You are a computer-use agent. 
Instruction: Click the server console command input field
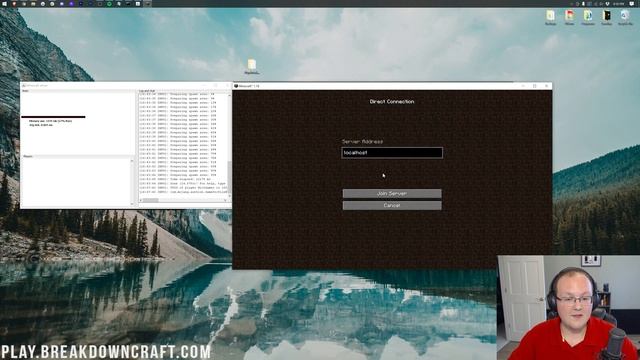click(185, 205)
